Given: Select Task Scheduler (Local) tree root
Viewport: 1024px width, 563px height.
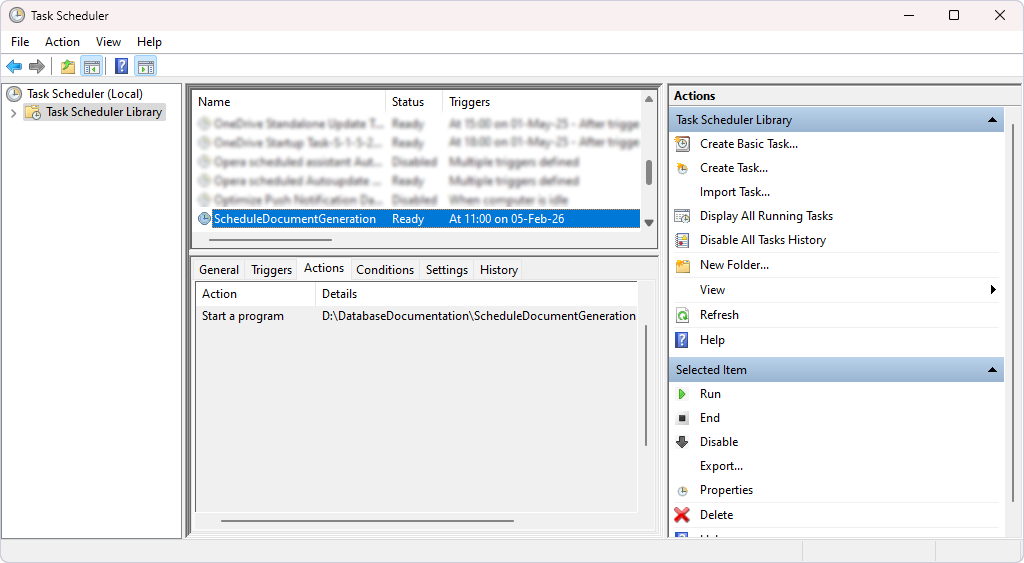Looking at the screenshot, I should (x=85, y=94).
